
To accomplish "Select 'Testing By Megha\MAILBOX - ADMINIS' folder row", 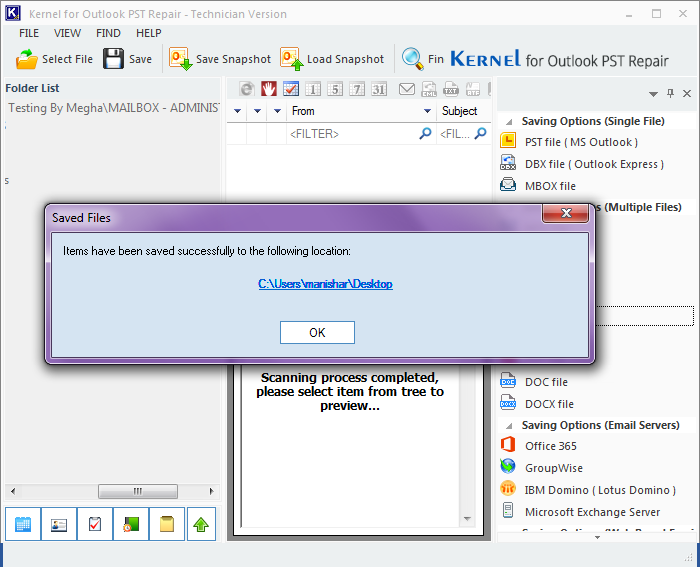I will [113, 108].
